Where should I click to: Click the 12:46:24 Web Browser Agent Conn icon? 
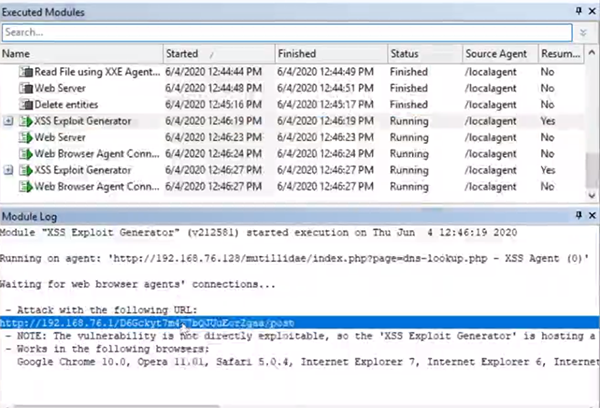(x=26, y=154)
